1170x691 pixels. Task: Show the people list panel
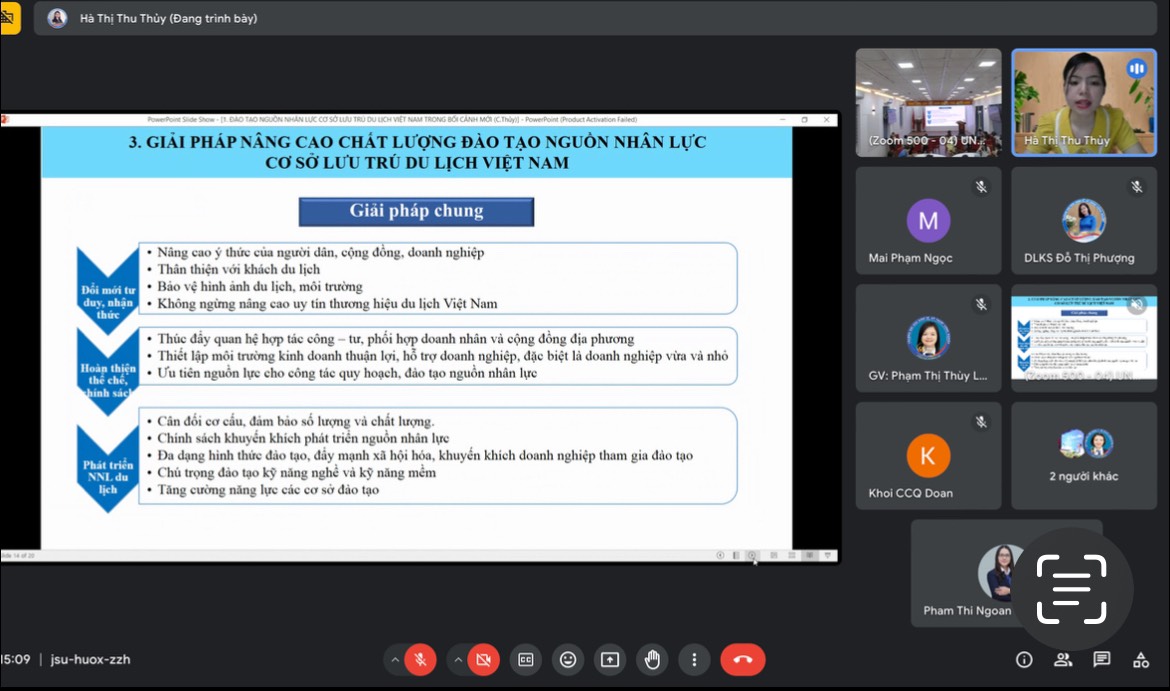click(1063, 660)
